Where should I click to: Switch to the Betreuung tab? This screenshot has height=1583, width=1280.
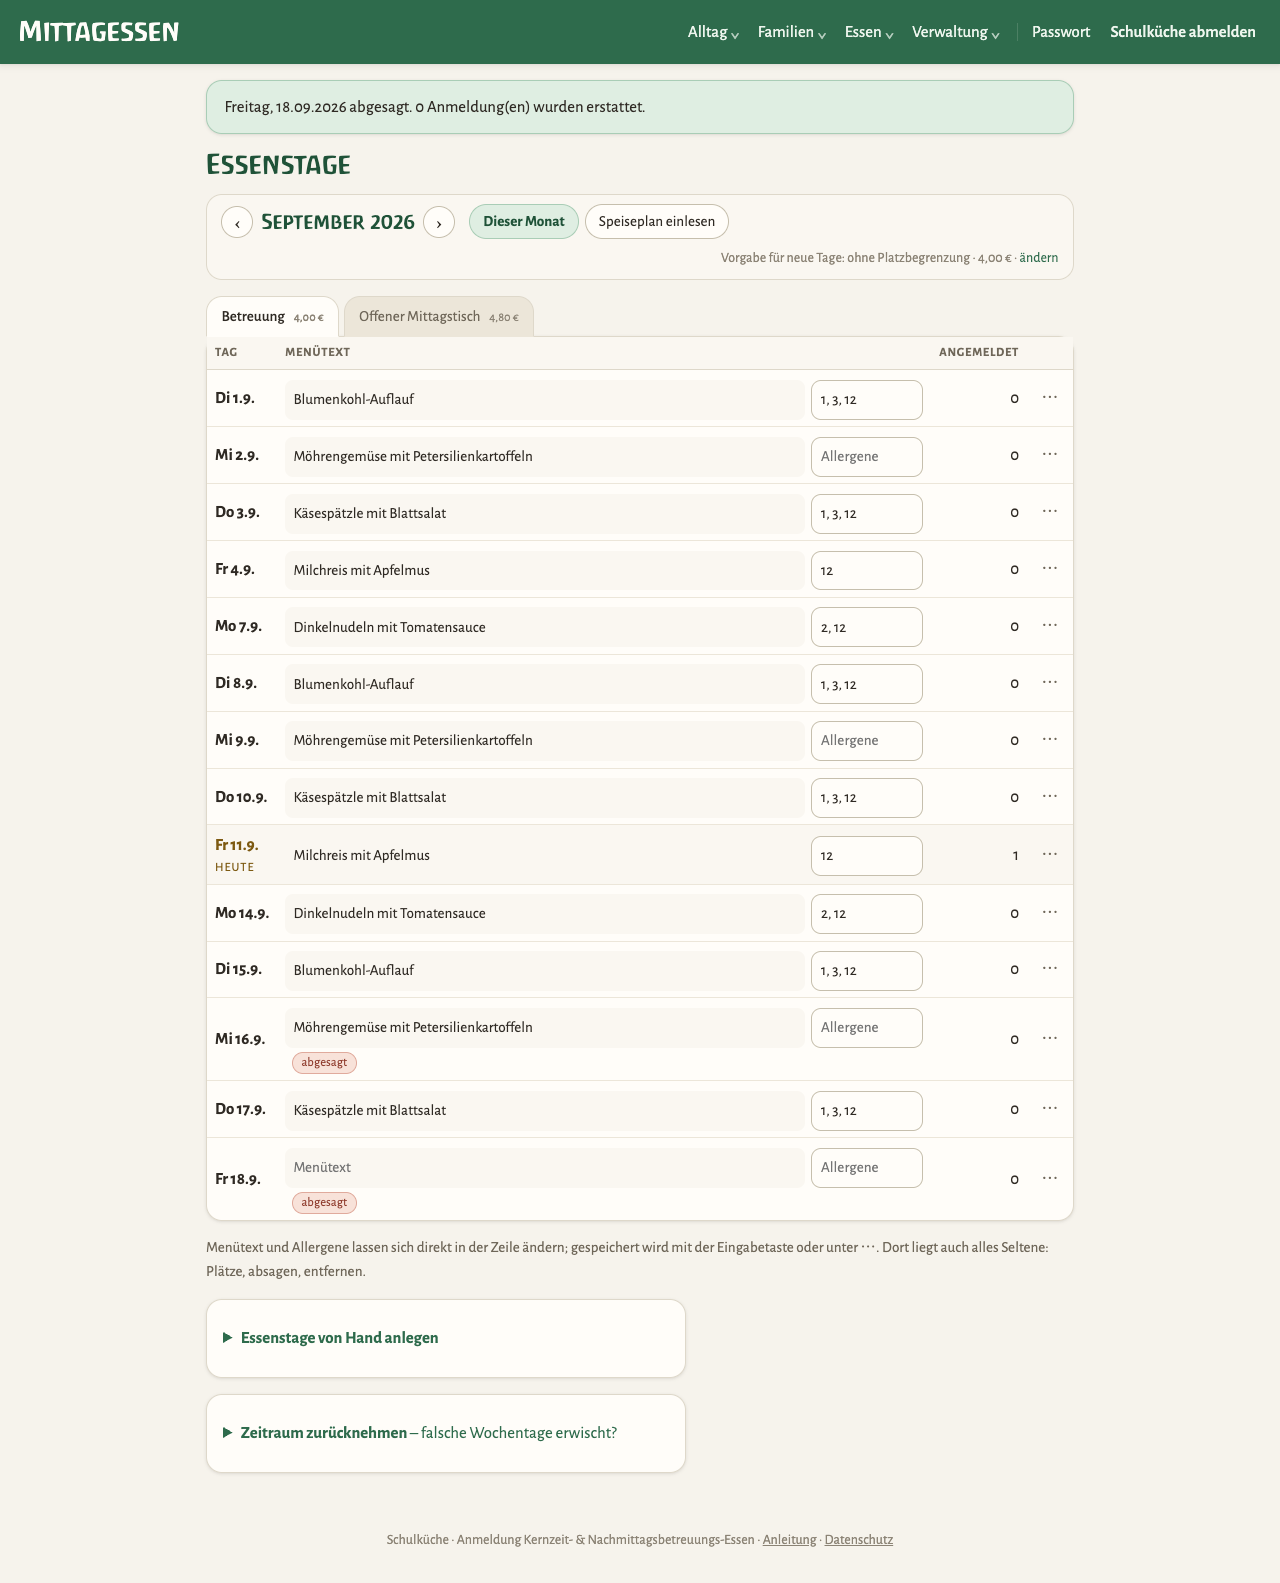coord(272,317)
